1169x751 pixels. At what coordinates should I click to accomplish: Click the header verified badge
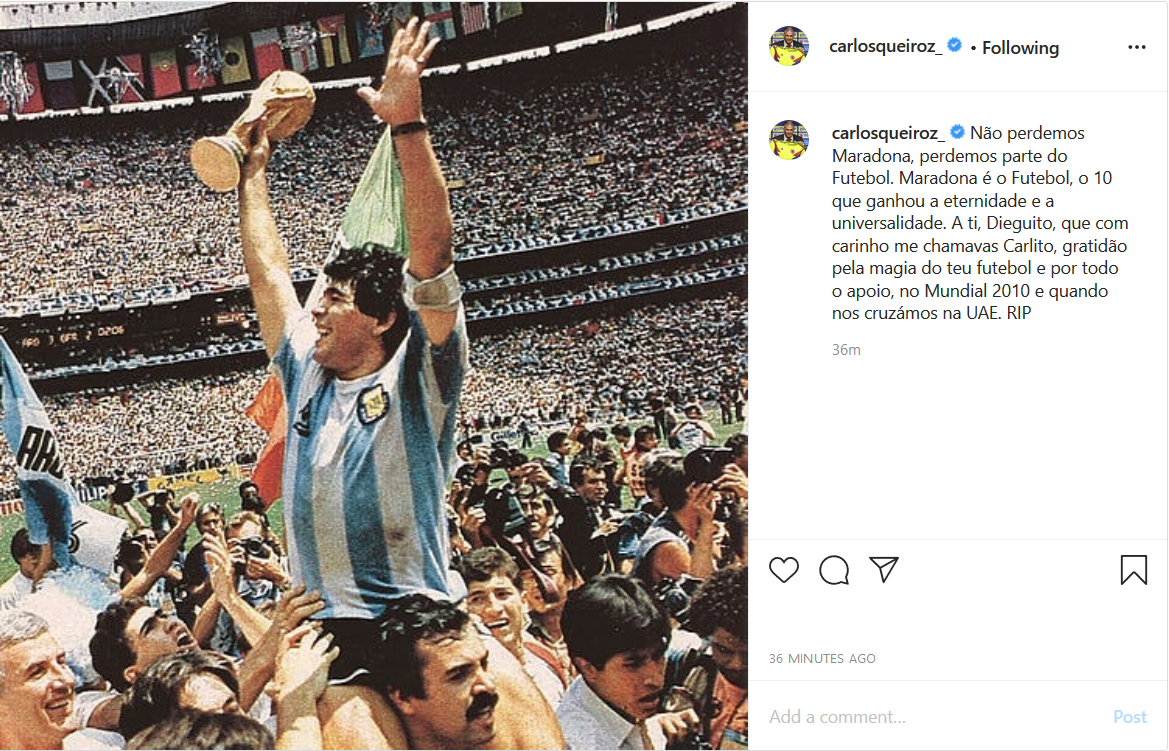tap(954, 45)
